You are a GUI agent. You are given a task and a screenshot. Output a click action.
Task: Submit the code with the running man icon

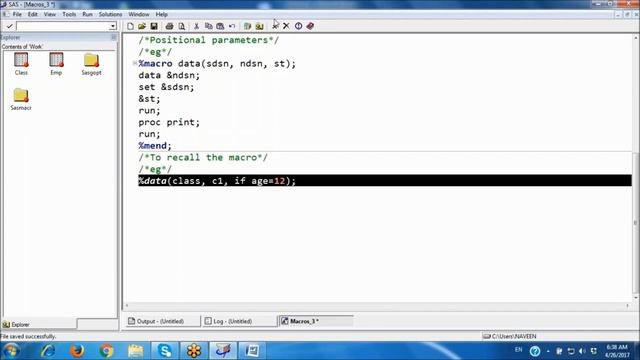275,26
